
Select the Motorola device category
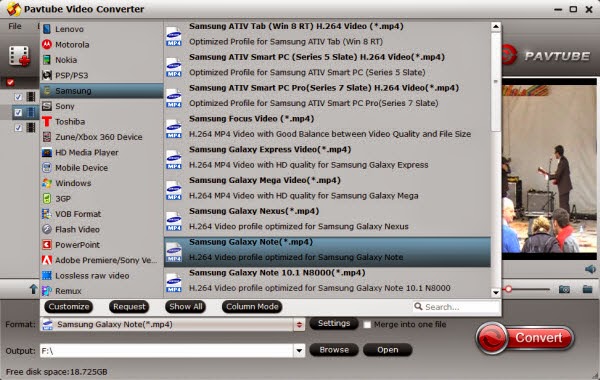click(x=101, y=44)
